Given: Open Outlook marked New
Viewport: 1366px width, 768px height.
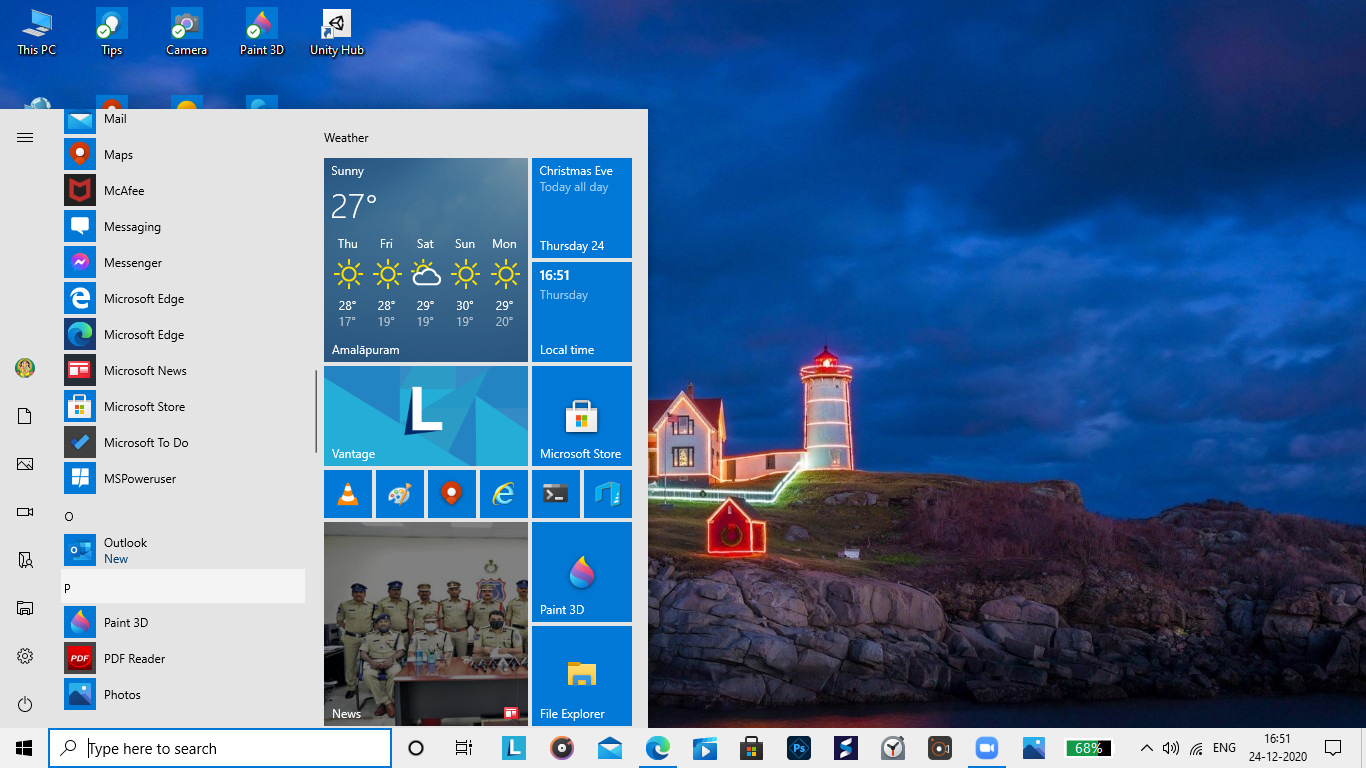Looking at the screenshot, I should (184, 551).
